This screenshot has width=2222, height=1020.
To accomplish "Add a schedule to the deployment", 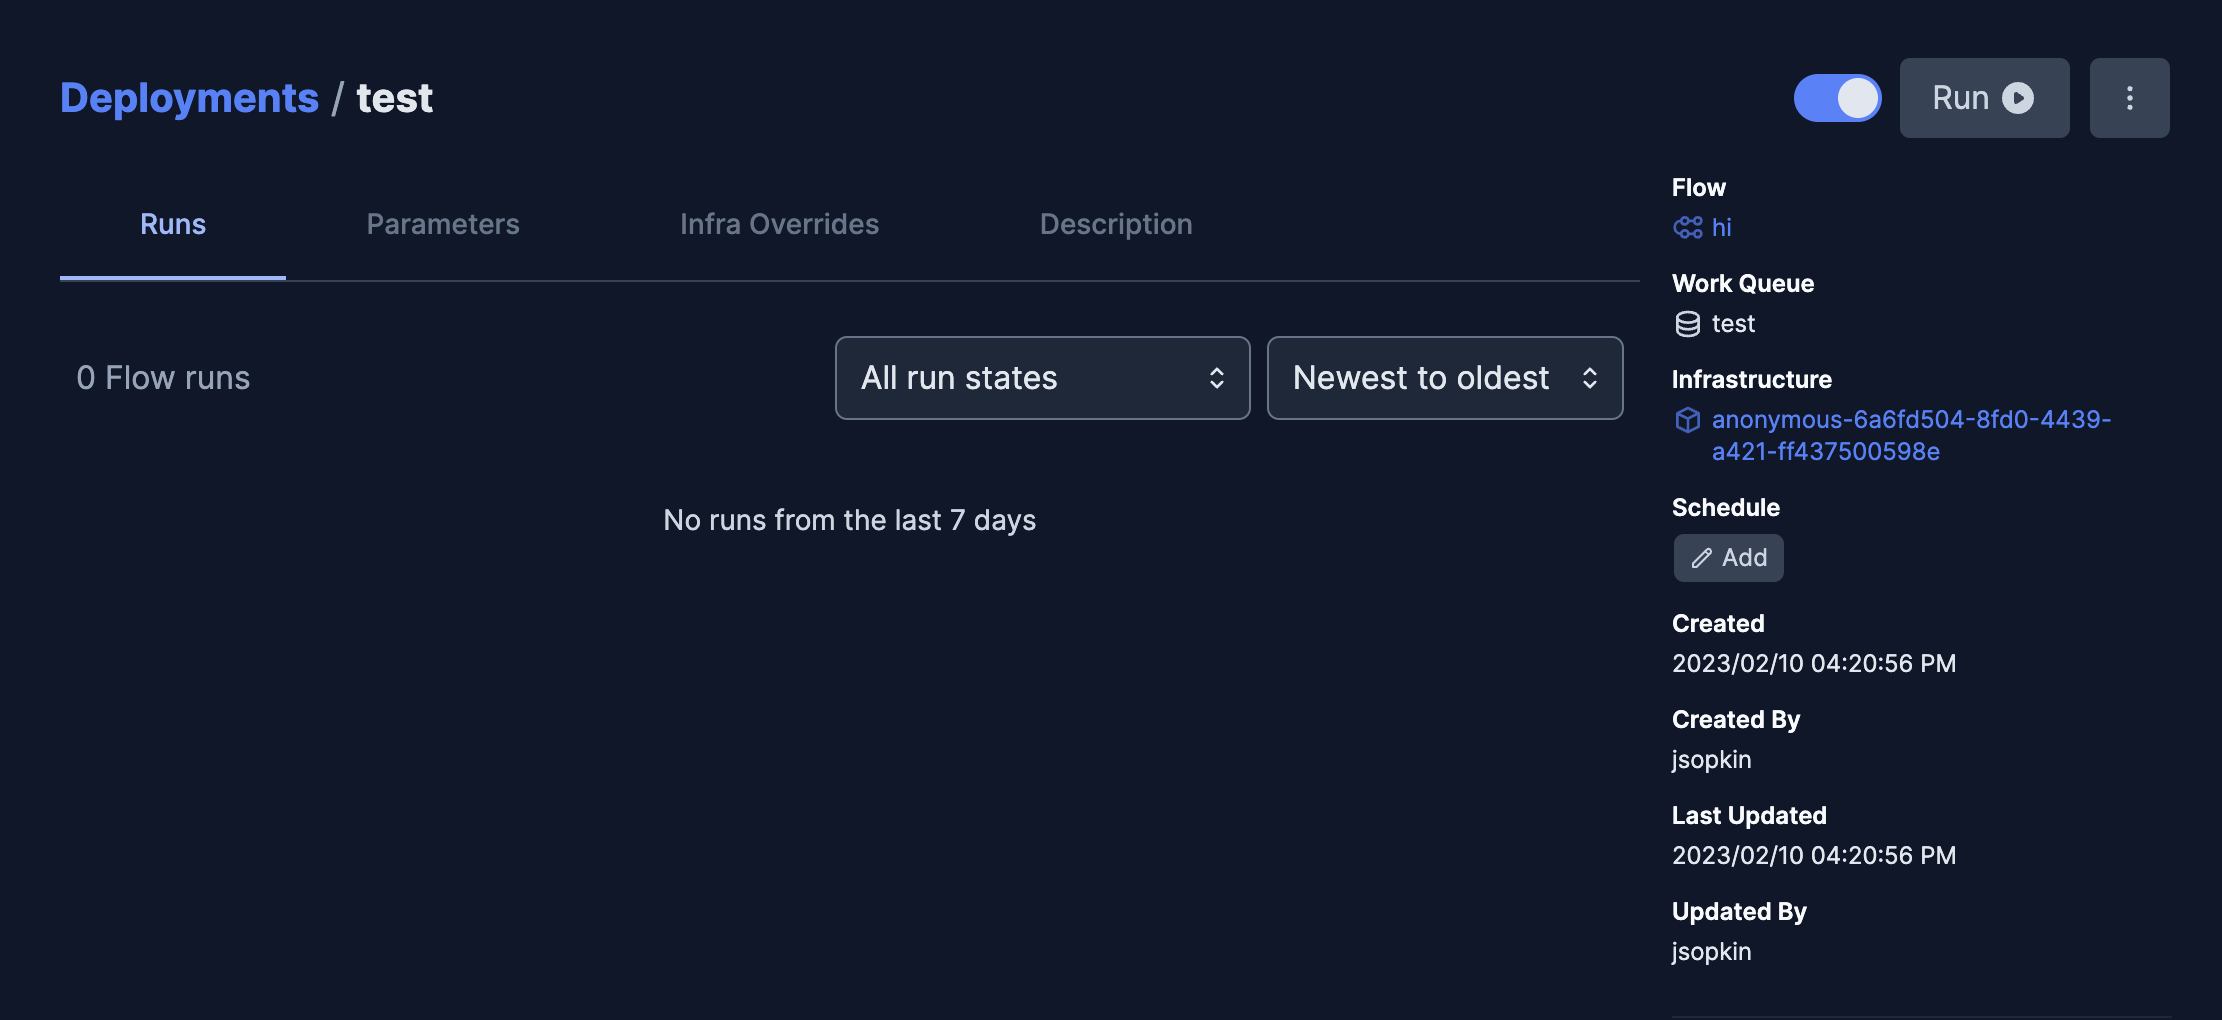I will tap(1729, 557).
